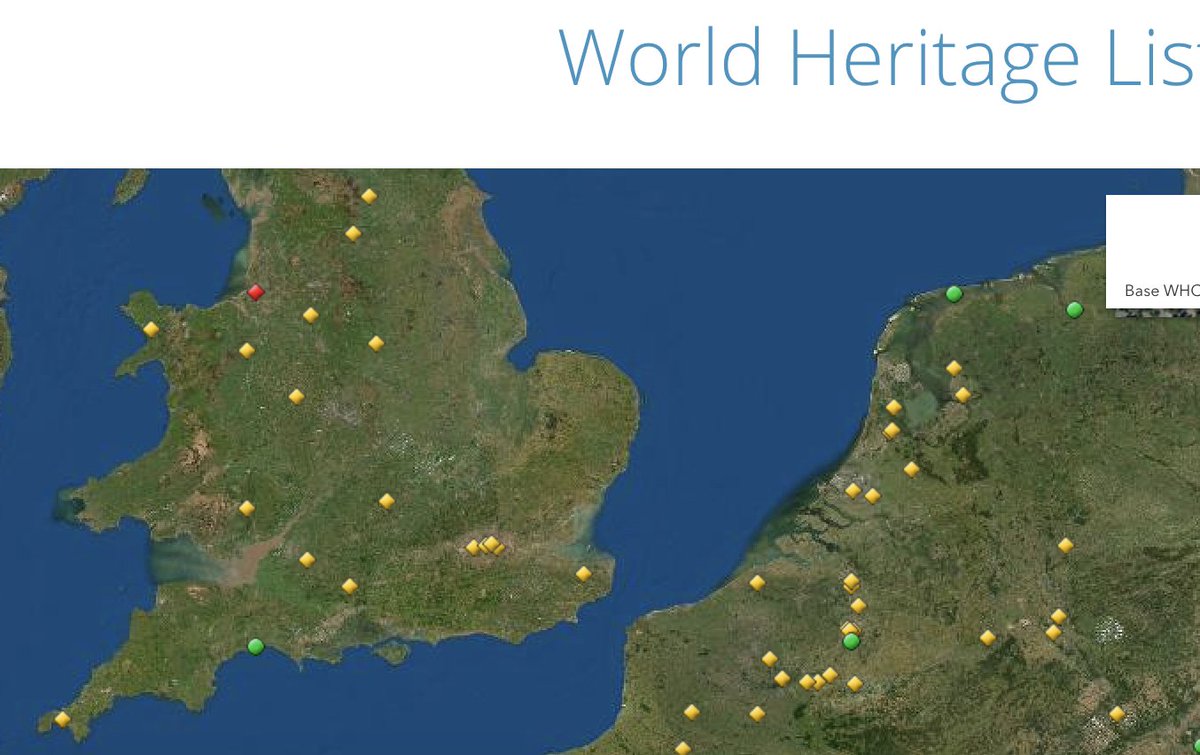This screenshot has height=755, width=1200.
Task: Select the yellow diamond marker on Anglesey
Action: [x=151, y=329]
